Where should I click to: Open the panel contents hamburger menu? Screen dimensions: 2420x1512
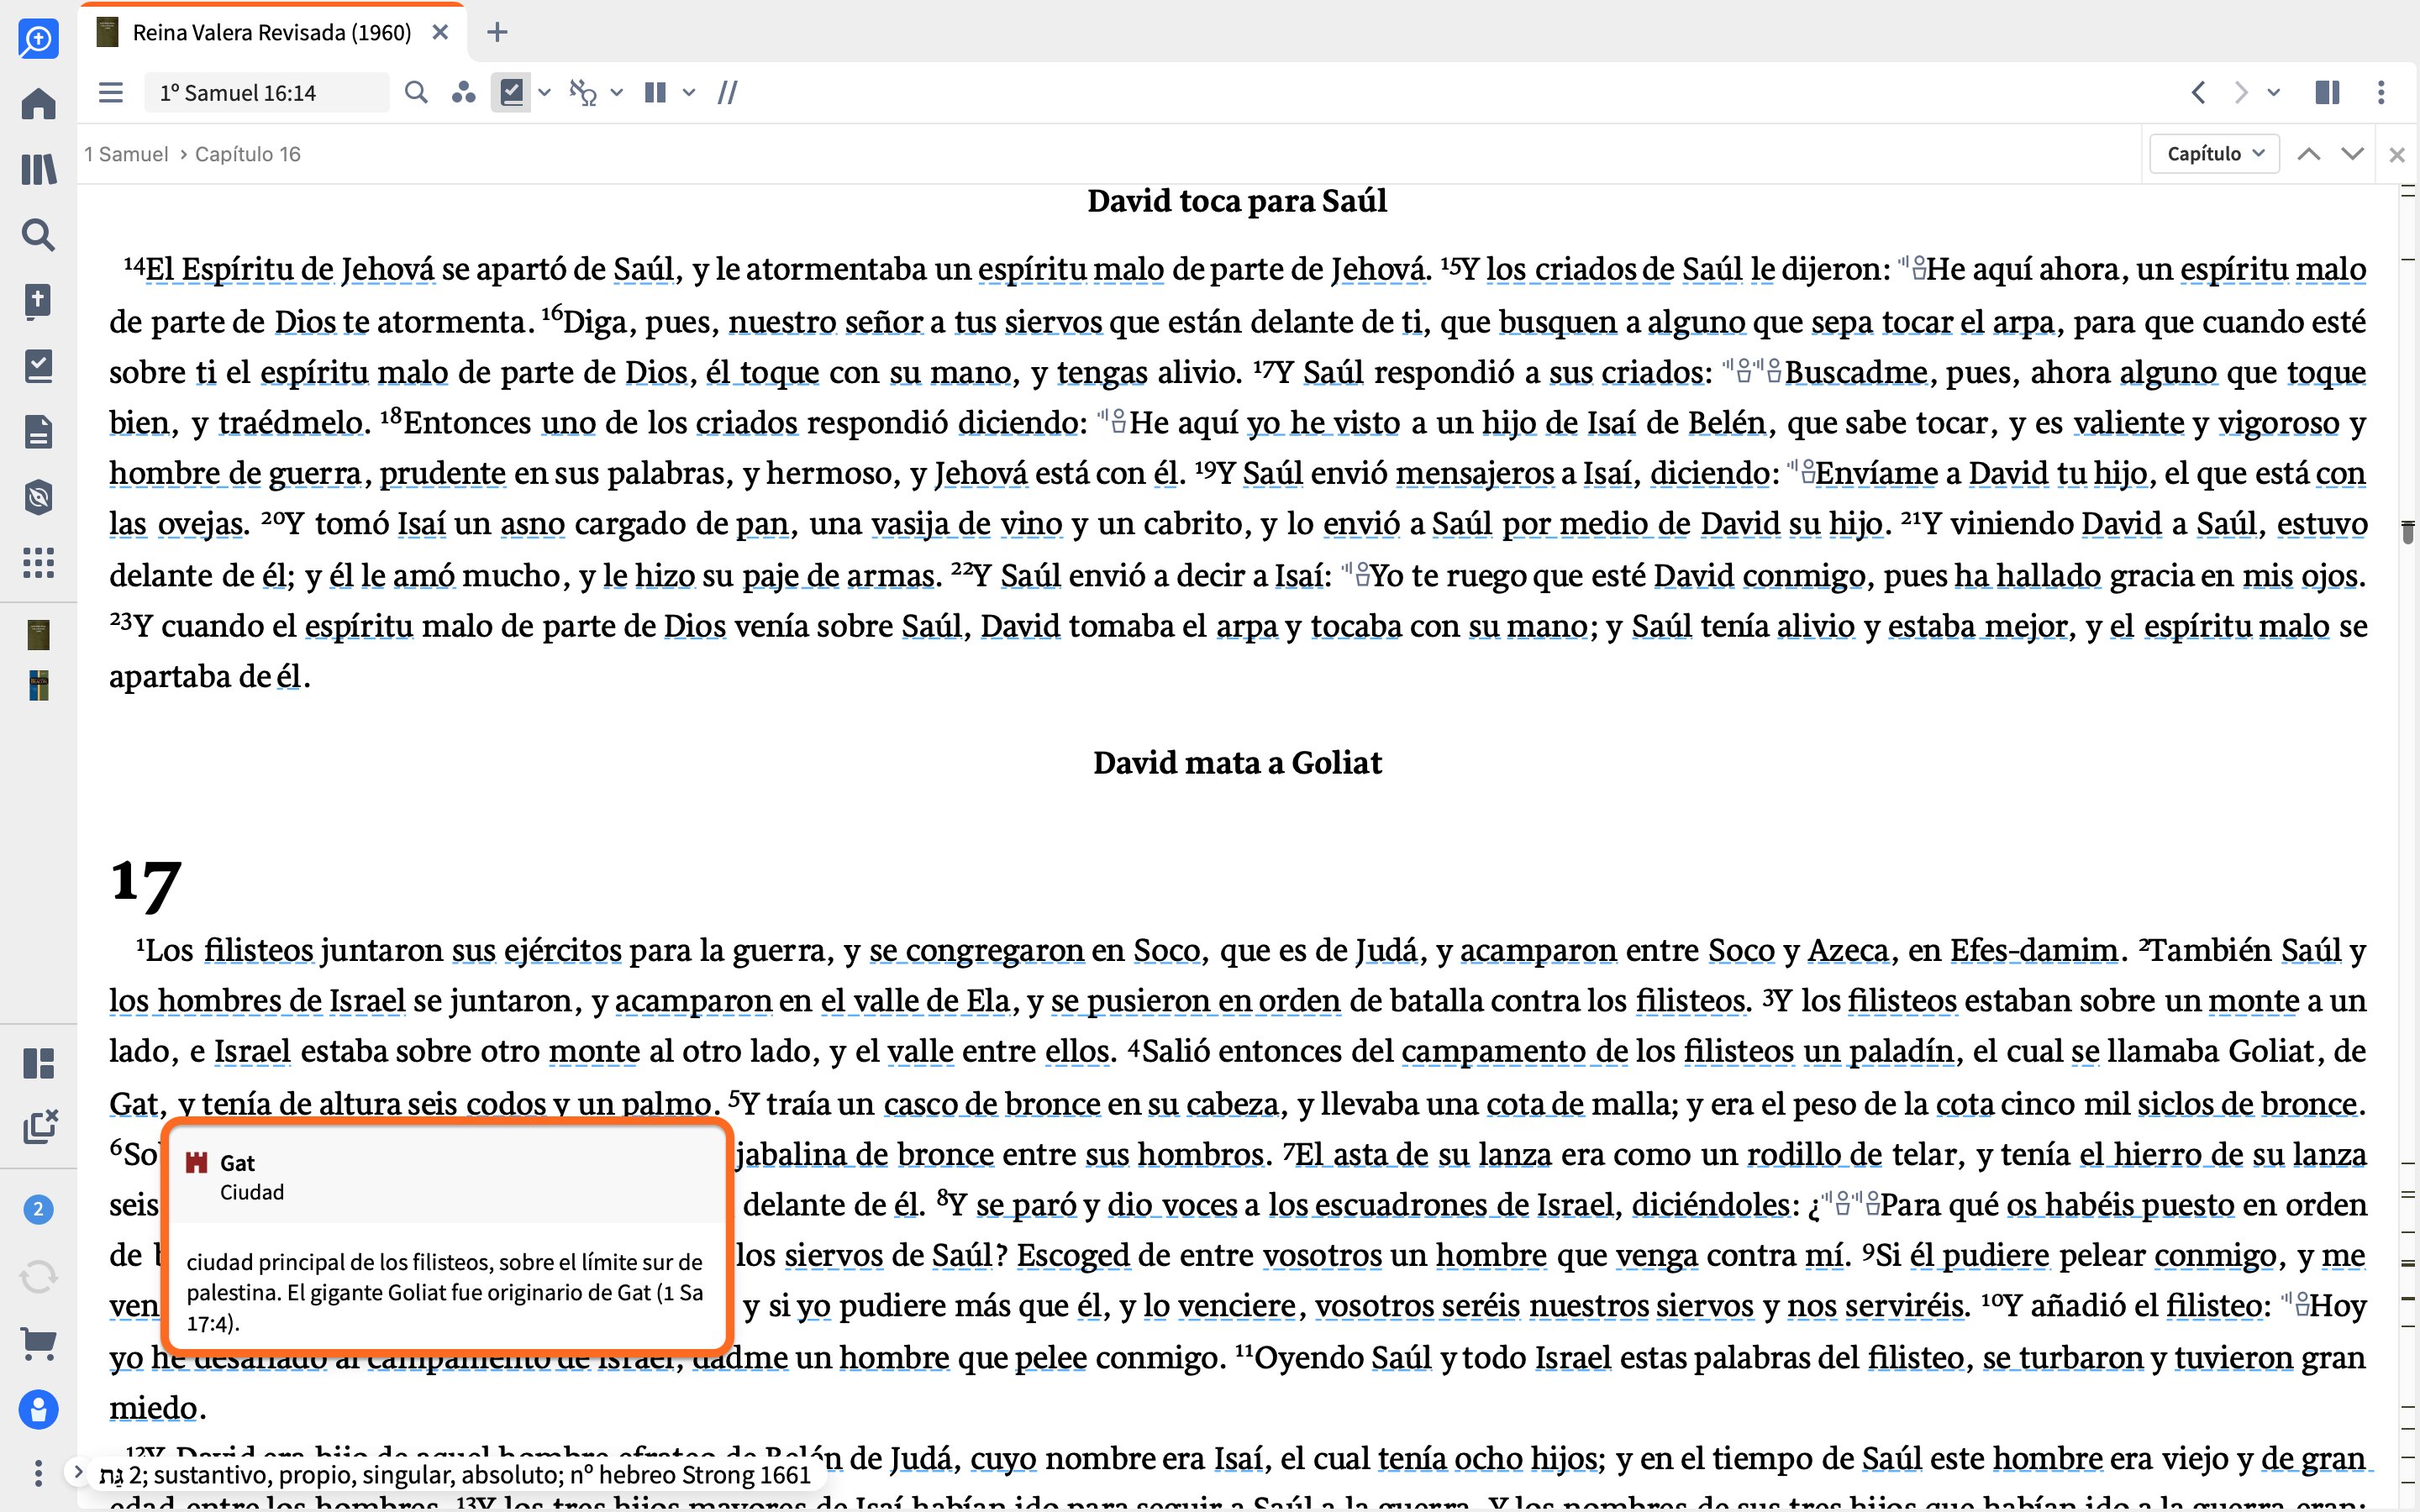pyautogui.click(x=111, y=93)
